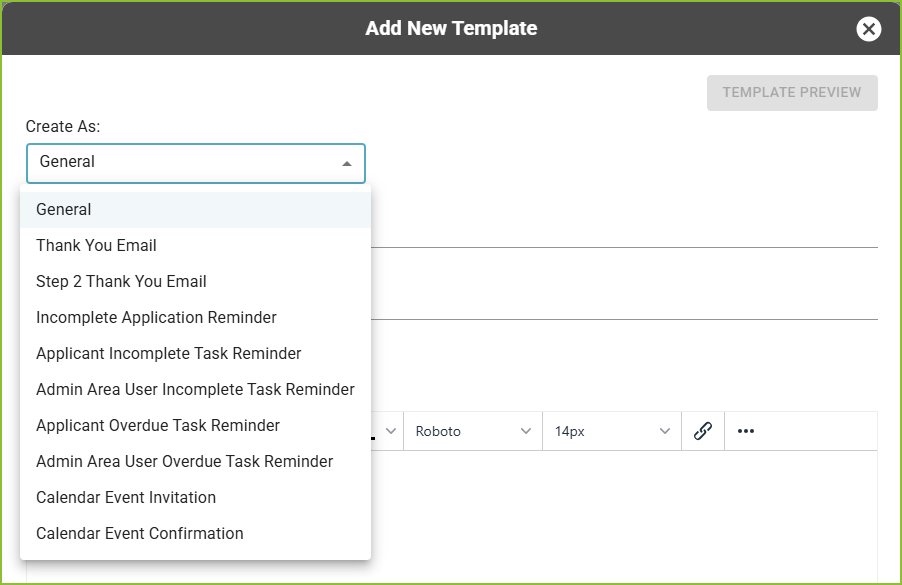Image resolution: width=902 pixels, height=585 pixels.
Task: Select General from the dropdown list
Action: (64, 210)
